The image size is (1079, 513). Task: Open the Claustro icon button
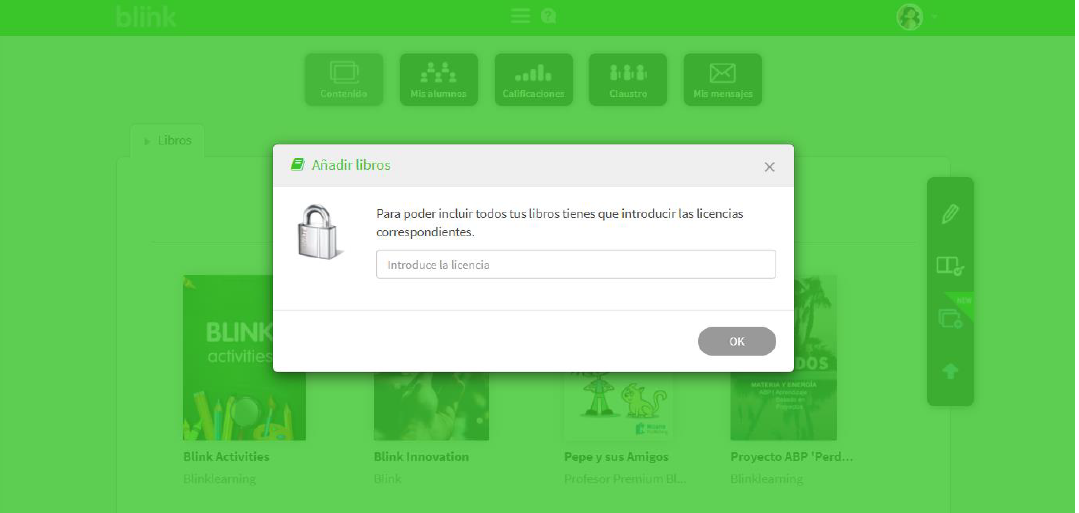(628, 80)
